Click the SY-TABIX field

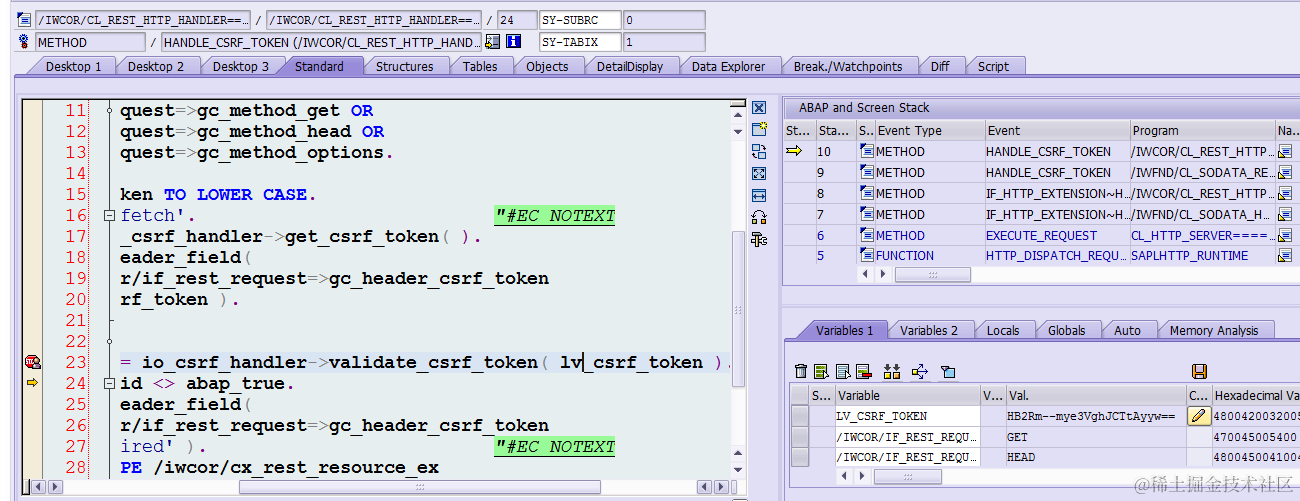tap(663, 42)
